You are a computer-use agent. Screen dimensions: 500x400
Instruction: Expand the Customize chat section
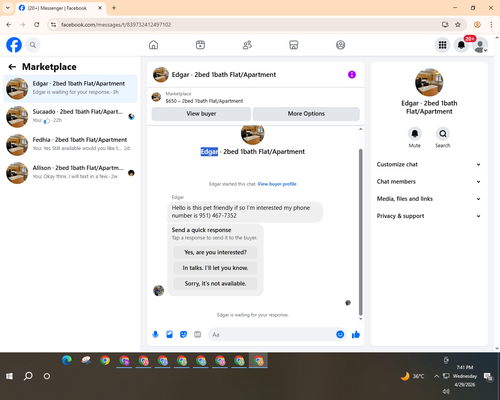pos(429,164)
